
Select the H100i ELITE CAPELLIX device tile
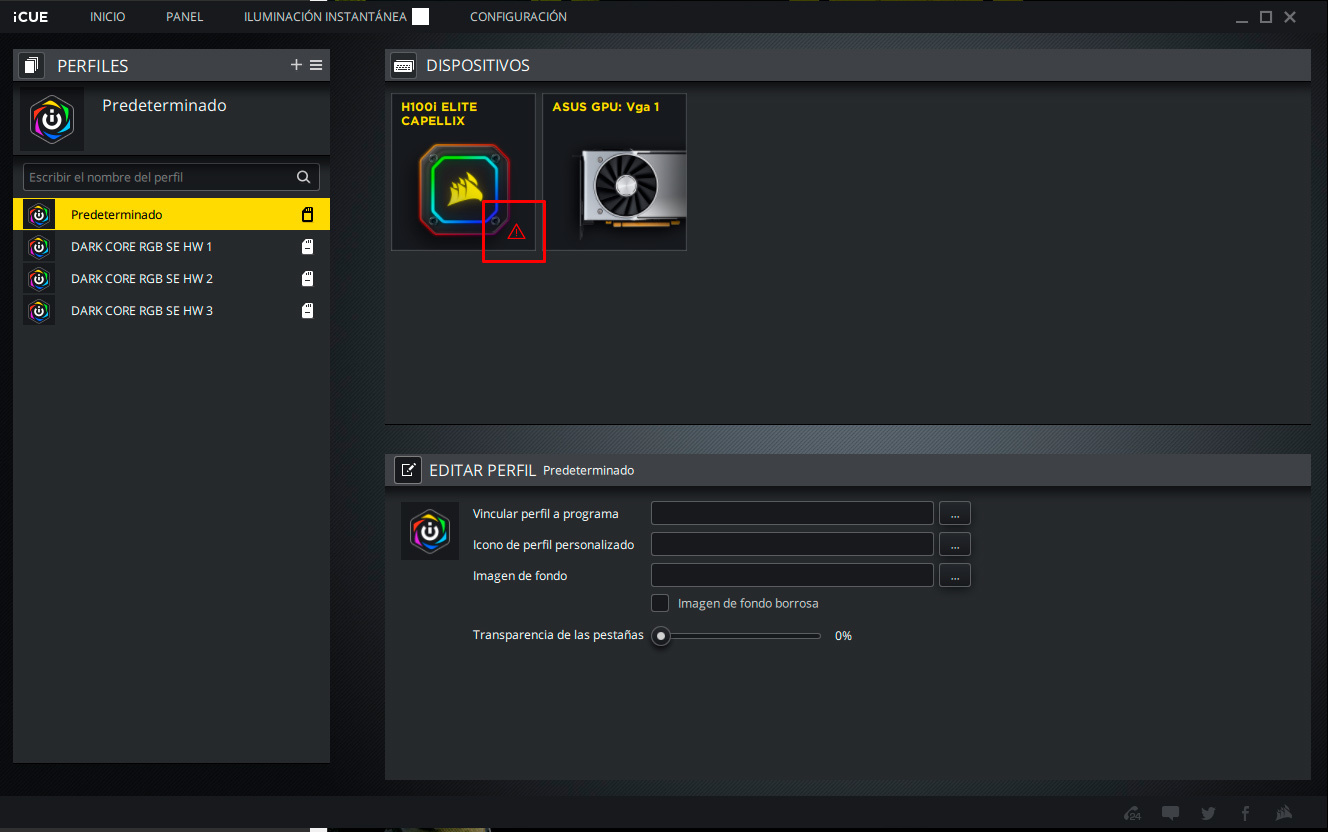463,172
